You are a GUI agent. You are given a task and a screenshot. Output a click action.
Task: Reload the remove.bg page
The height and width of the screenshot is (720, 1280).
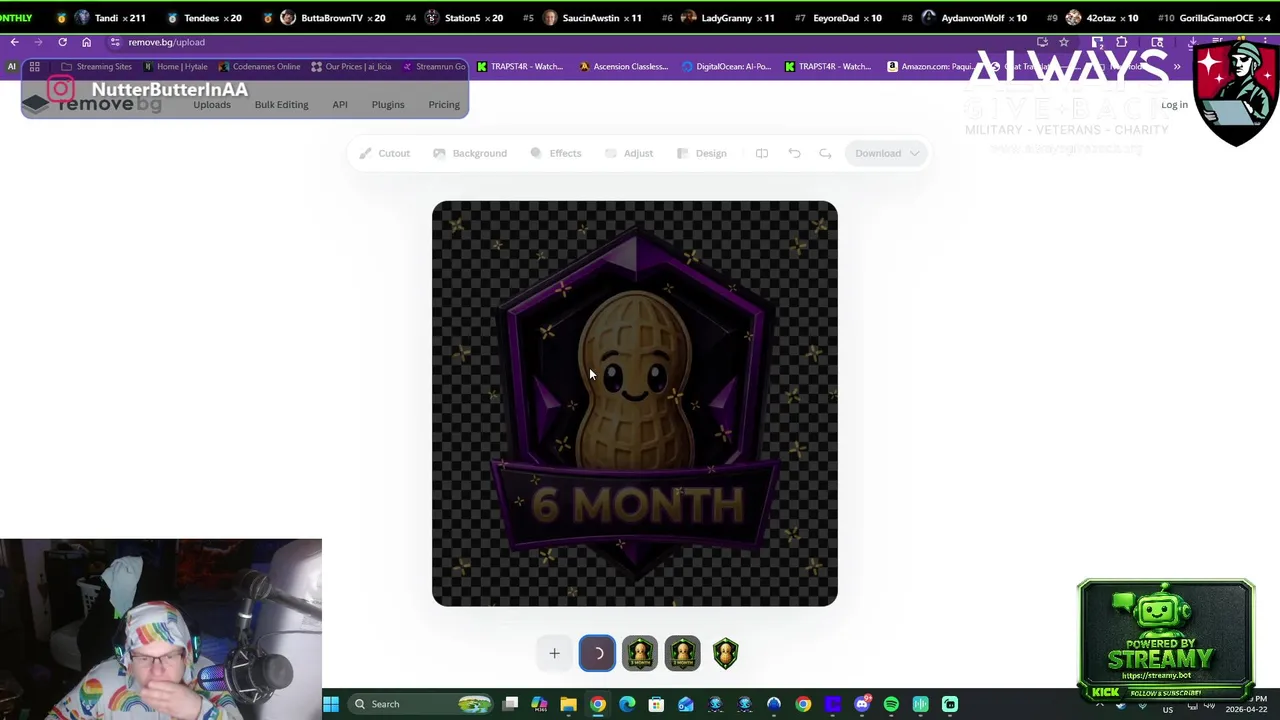pos(62,42)
